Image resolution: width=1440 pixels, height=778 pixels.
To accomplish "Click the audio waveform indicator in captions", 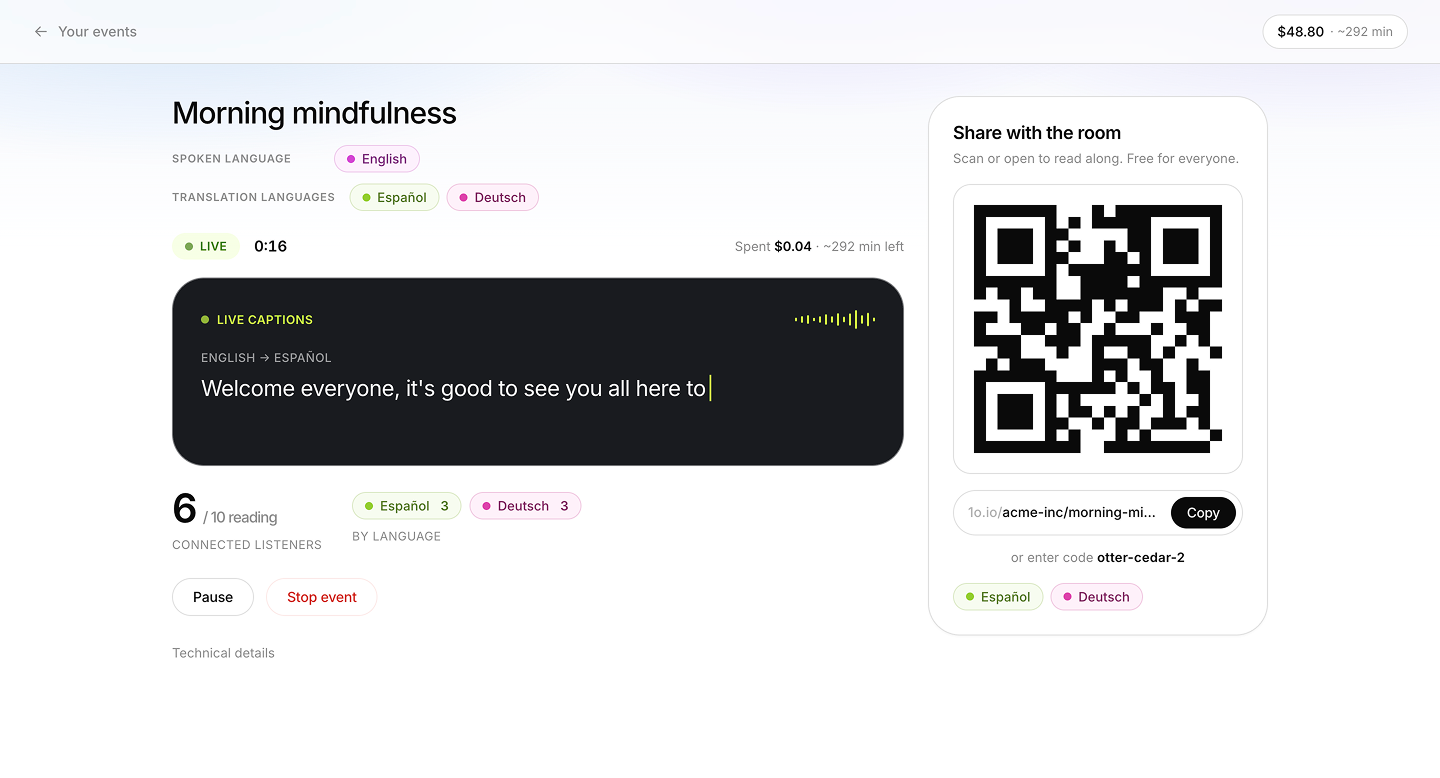I will coord(835,319).
